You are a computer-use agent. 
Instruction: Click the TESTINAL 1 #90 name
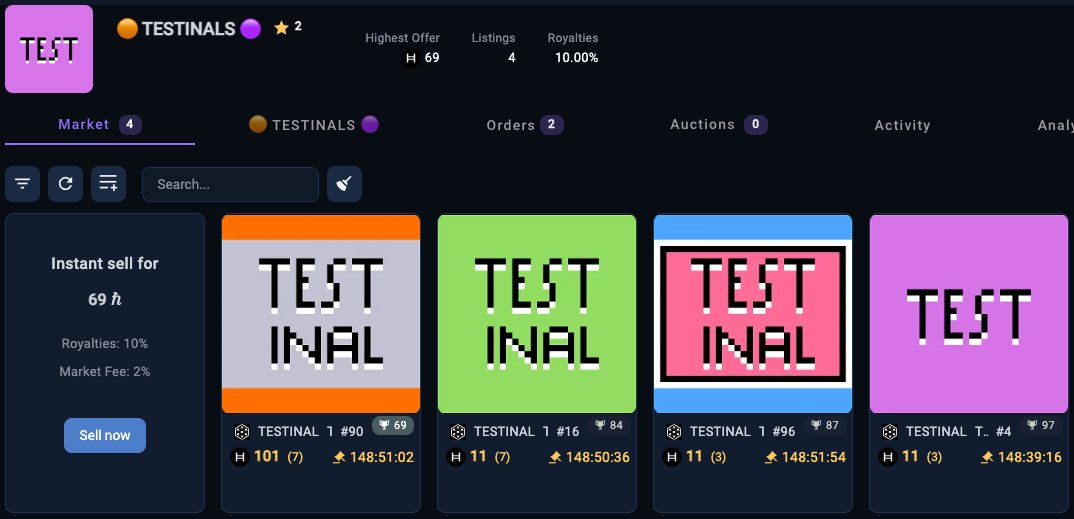tap(311, 431)
